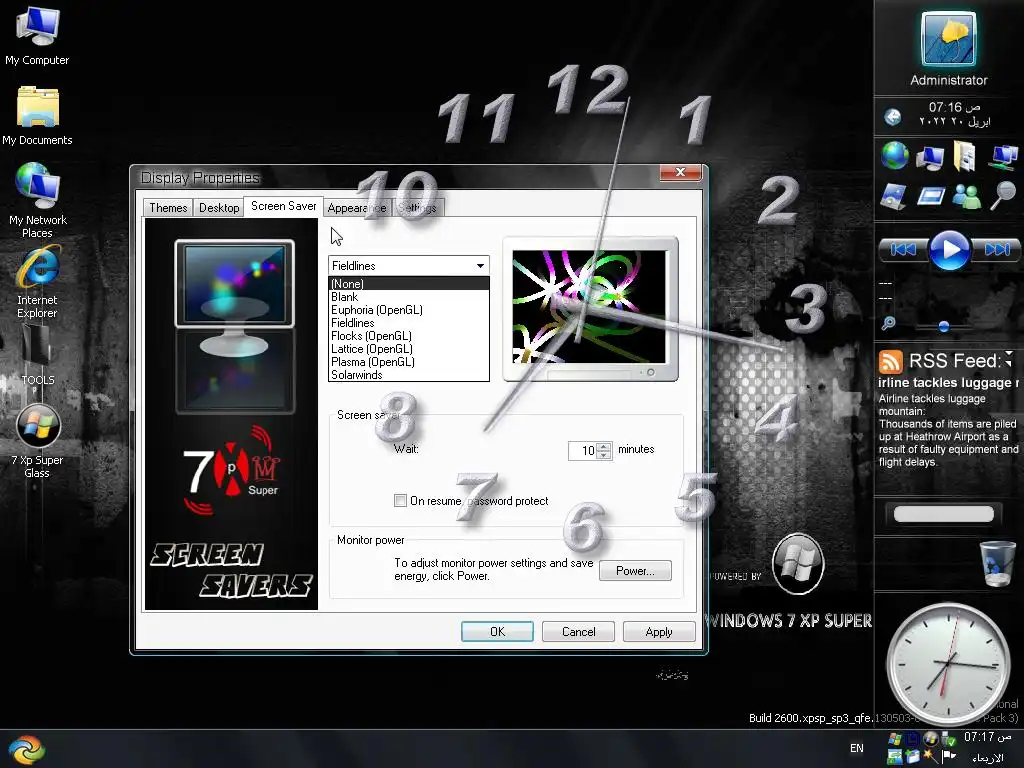The image size is (1024, 768).
Task: Open My Network Places icon
Action: (x=37, y=200)
